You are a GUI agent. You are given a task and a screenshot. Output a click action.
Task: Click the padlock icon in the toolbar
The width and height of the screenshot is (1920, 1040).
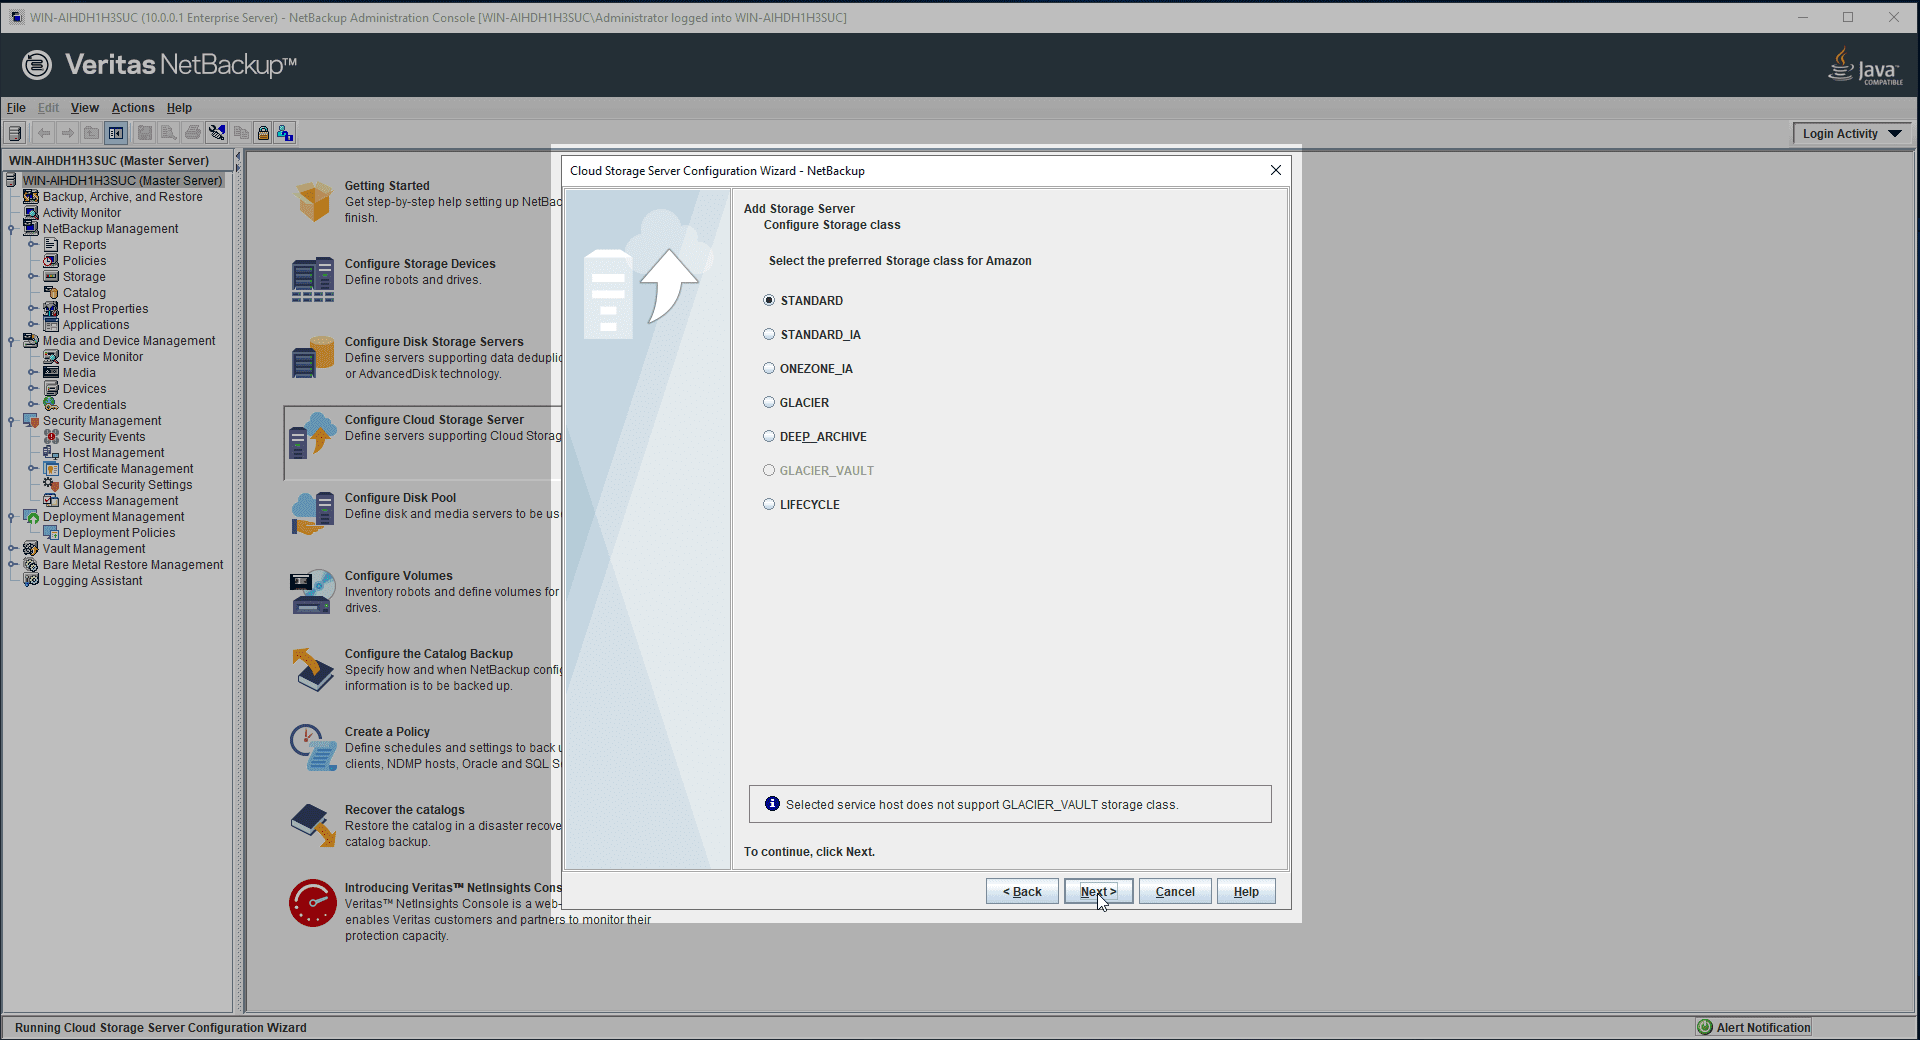click(x=263, y=133)
